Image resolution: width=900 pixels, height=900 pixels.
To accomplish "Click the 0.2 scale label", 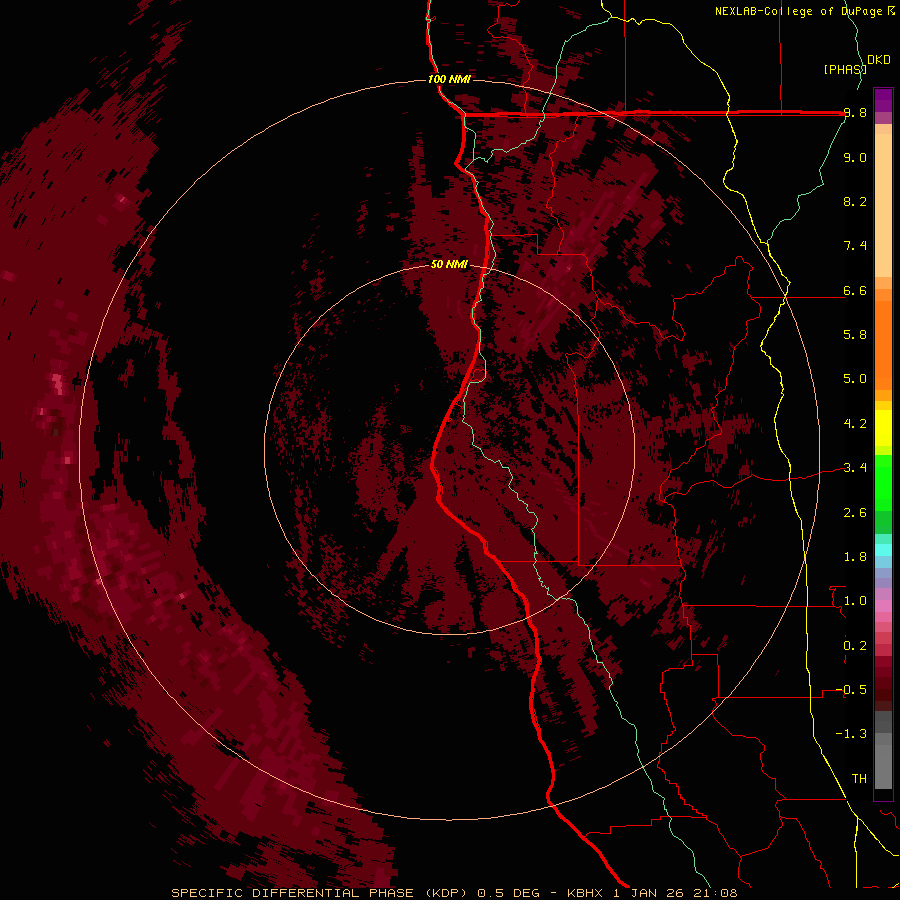I will click(x=855, y=646).
